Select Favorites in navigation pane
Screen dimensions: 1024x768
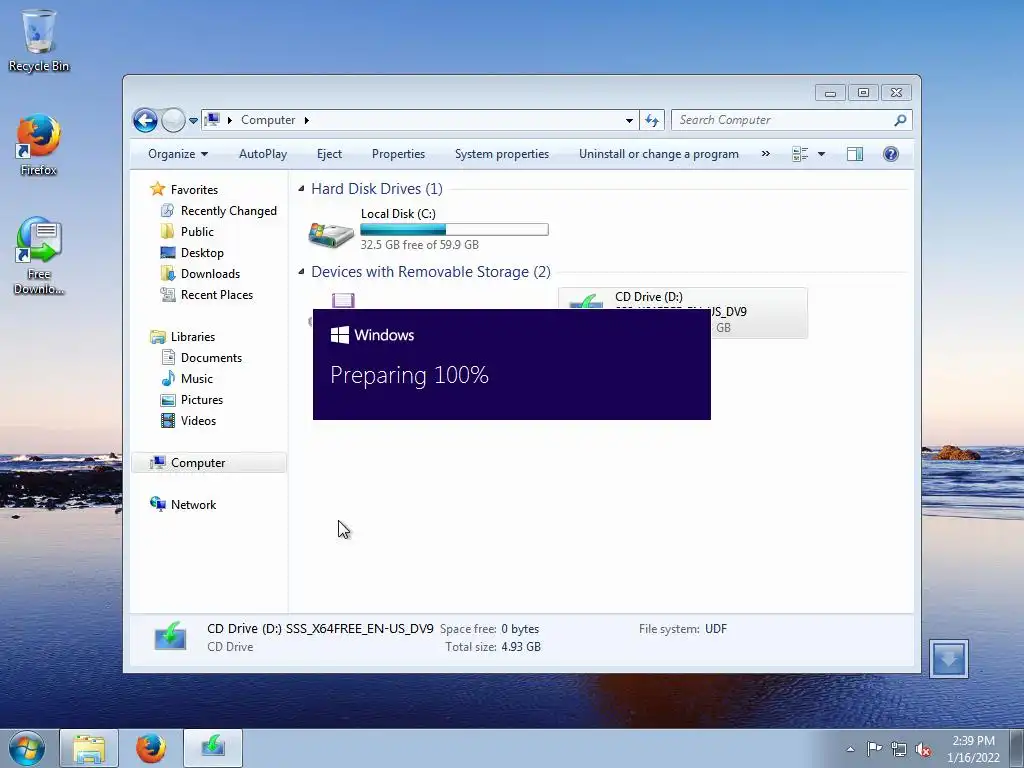pos(194,189)
